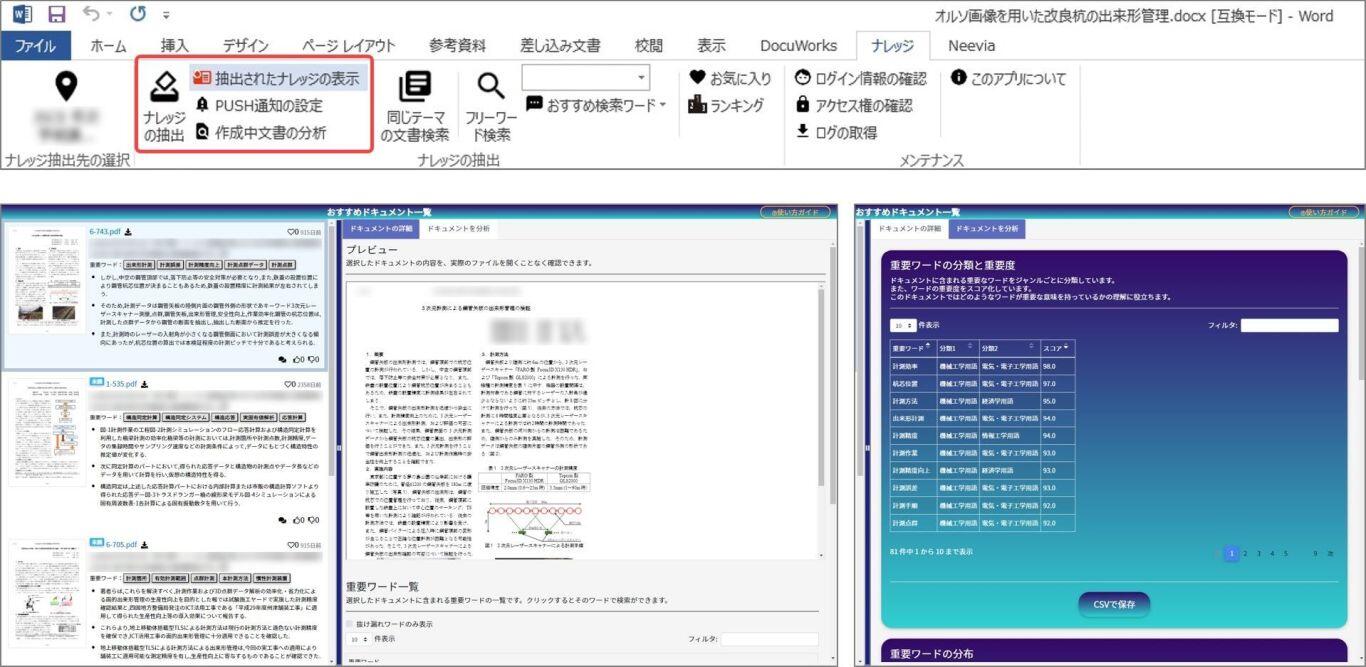This screenshot has height=667, width=1366.
Task: Open 同じテーマの文書検索 from the ribbon
Action: tap(414, 89)
